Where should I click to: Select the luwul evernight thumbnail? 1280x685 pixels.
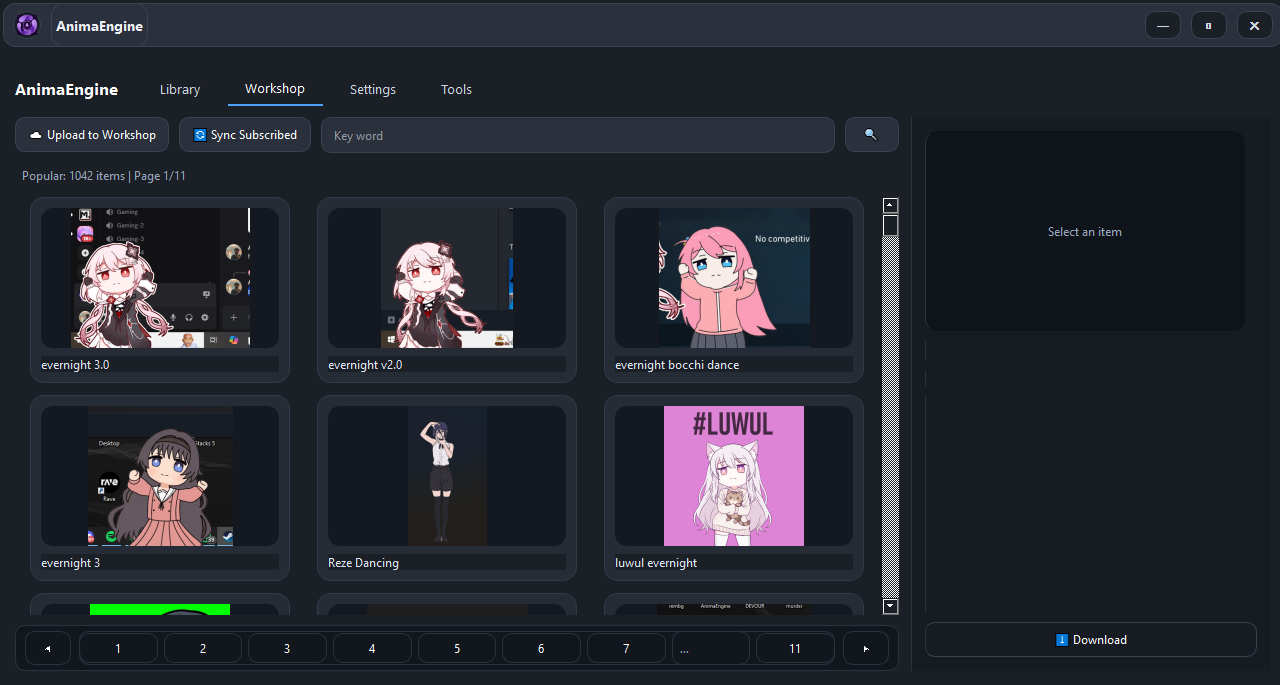tap(734, 476)
